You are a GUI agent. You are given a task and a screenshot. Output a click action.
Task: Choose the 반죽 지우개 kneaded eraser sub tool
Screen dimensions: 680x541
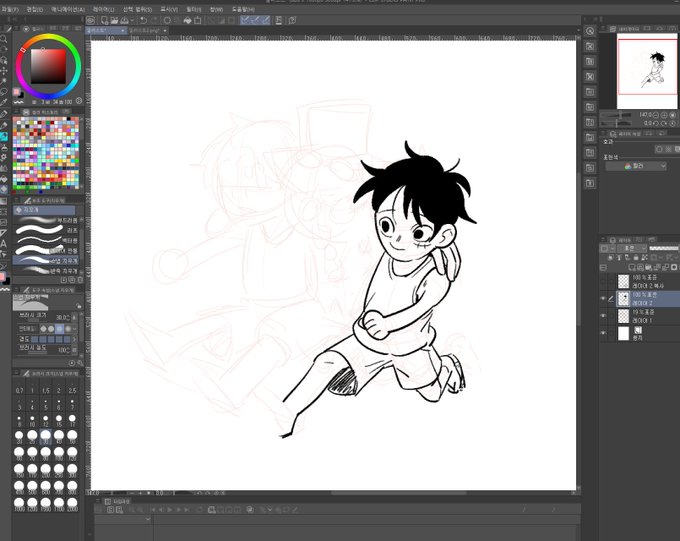(x=46, y=271)
